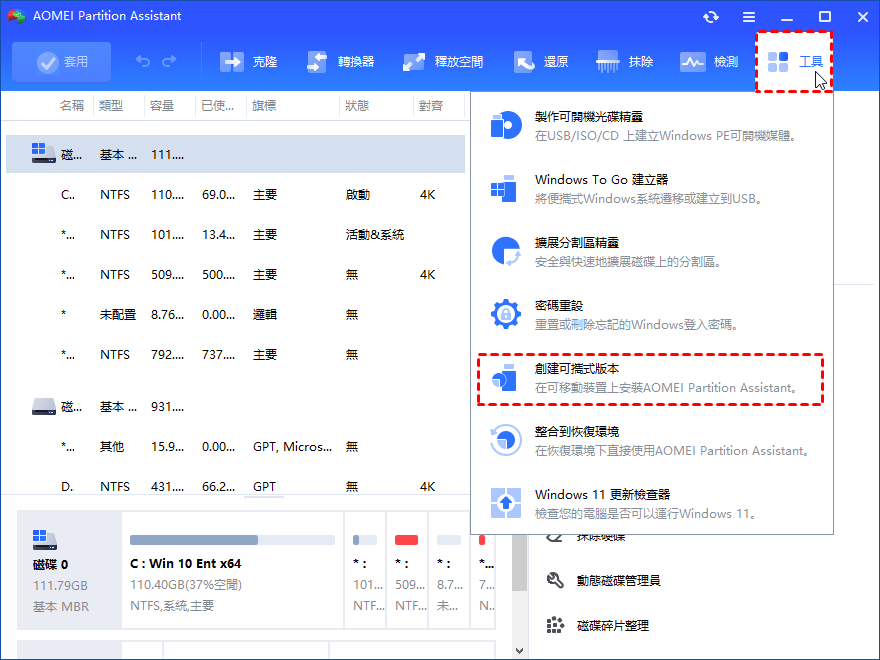
Task: Open the 克隆 clone toolbar item
Action: tap(249, 62)
